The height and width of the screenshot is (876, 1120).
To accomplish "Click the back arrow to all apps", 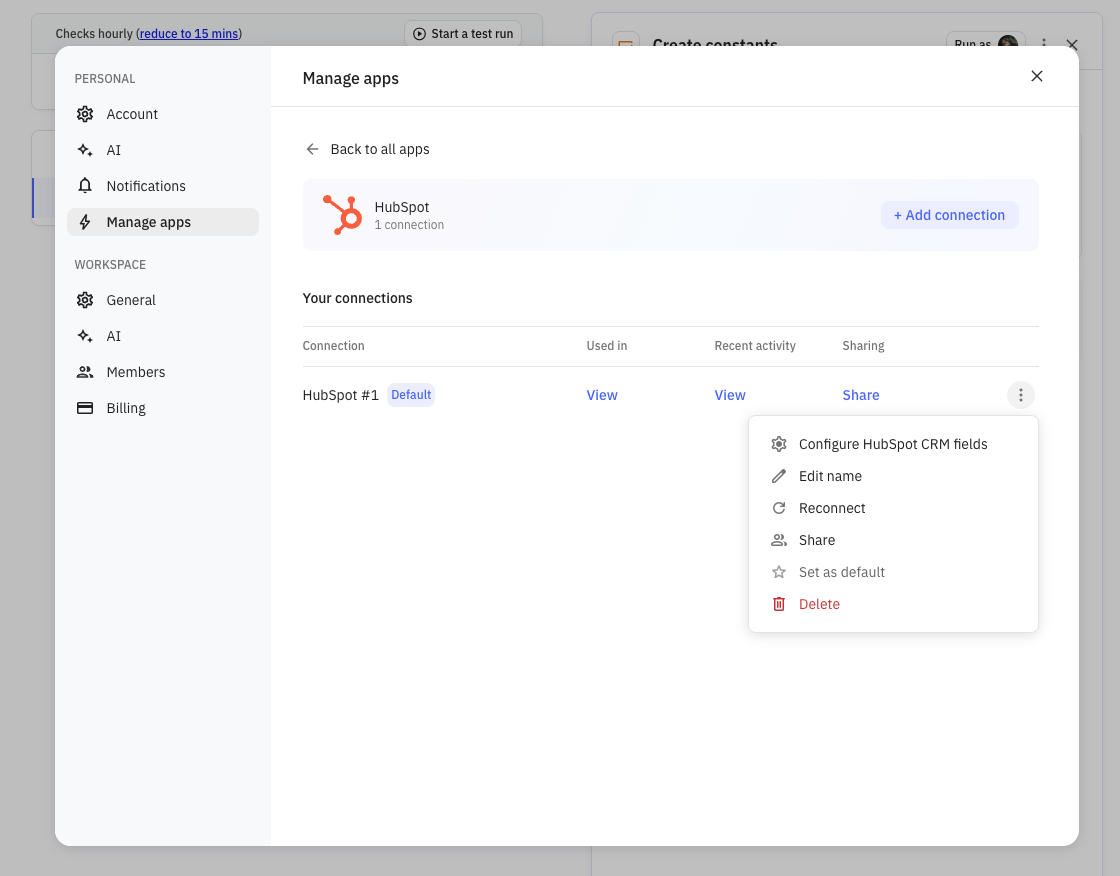I will (x=312, y=149).
